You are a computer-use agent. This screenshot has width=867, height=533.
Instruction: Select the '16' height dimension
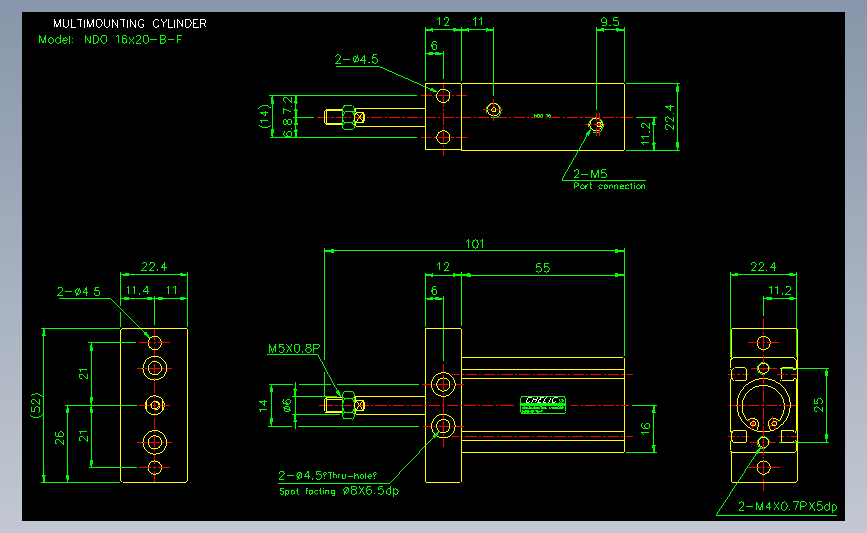point(645,429)
